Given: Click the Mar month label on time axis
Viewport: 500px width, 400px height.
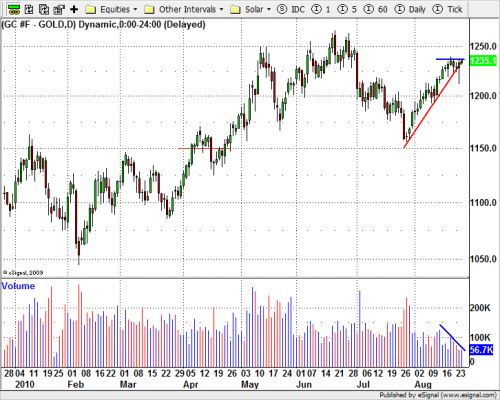Looking at the screenshot, I should point(128,384).
